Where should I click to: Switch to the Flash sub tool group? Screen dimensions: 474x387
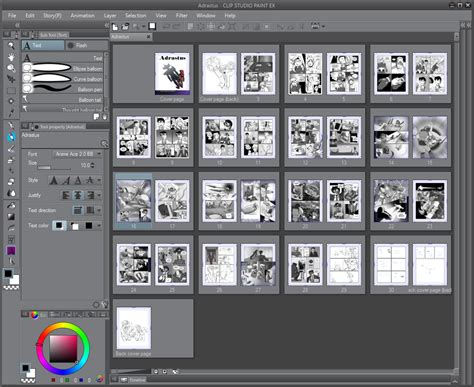[x=87, y=45]
